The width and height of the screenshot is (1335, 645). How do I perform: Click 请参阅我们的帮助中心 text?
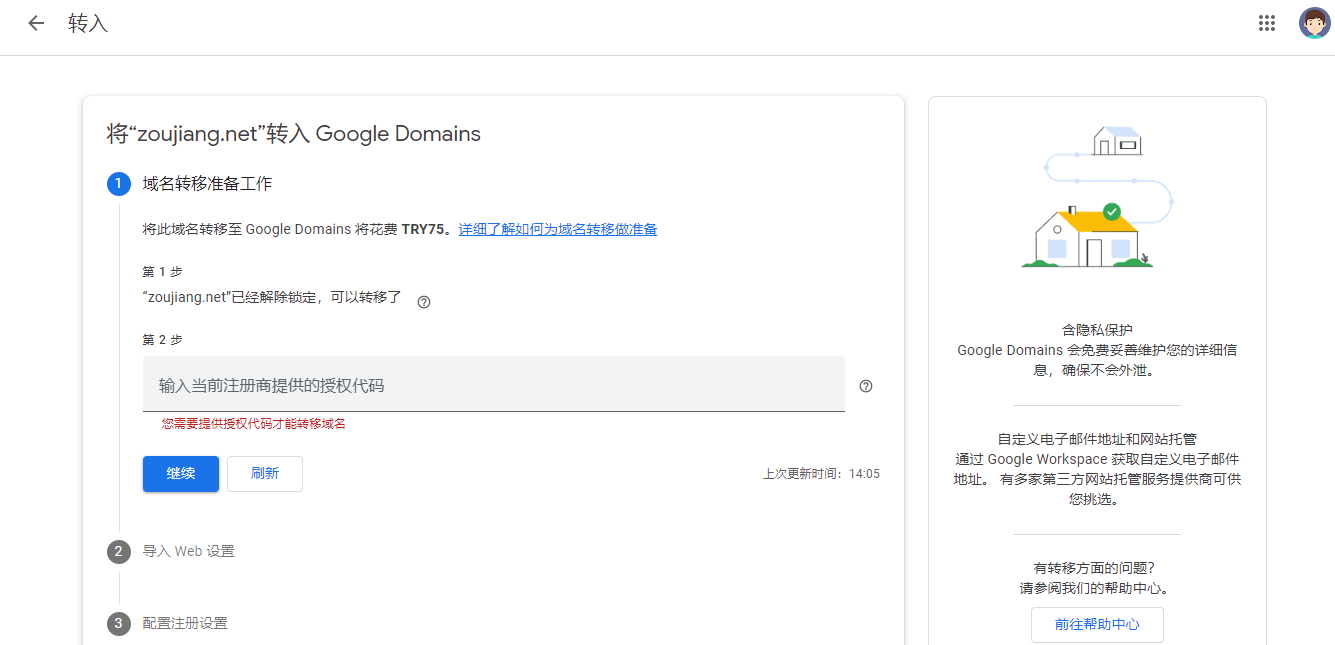(x=1094, y=588)
